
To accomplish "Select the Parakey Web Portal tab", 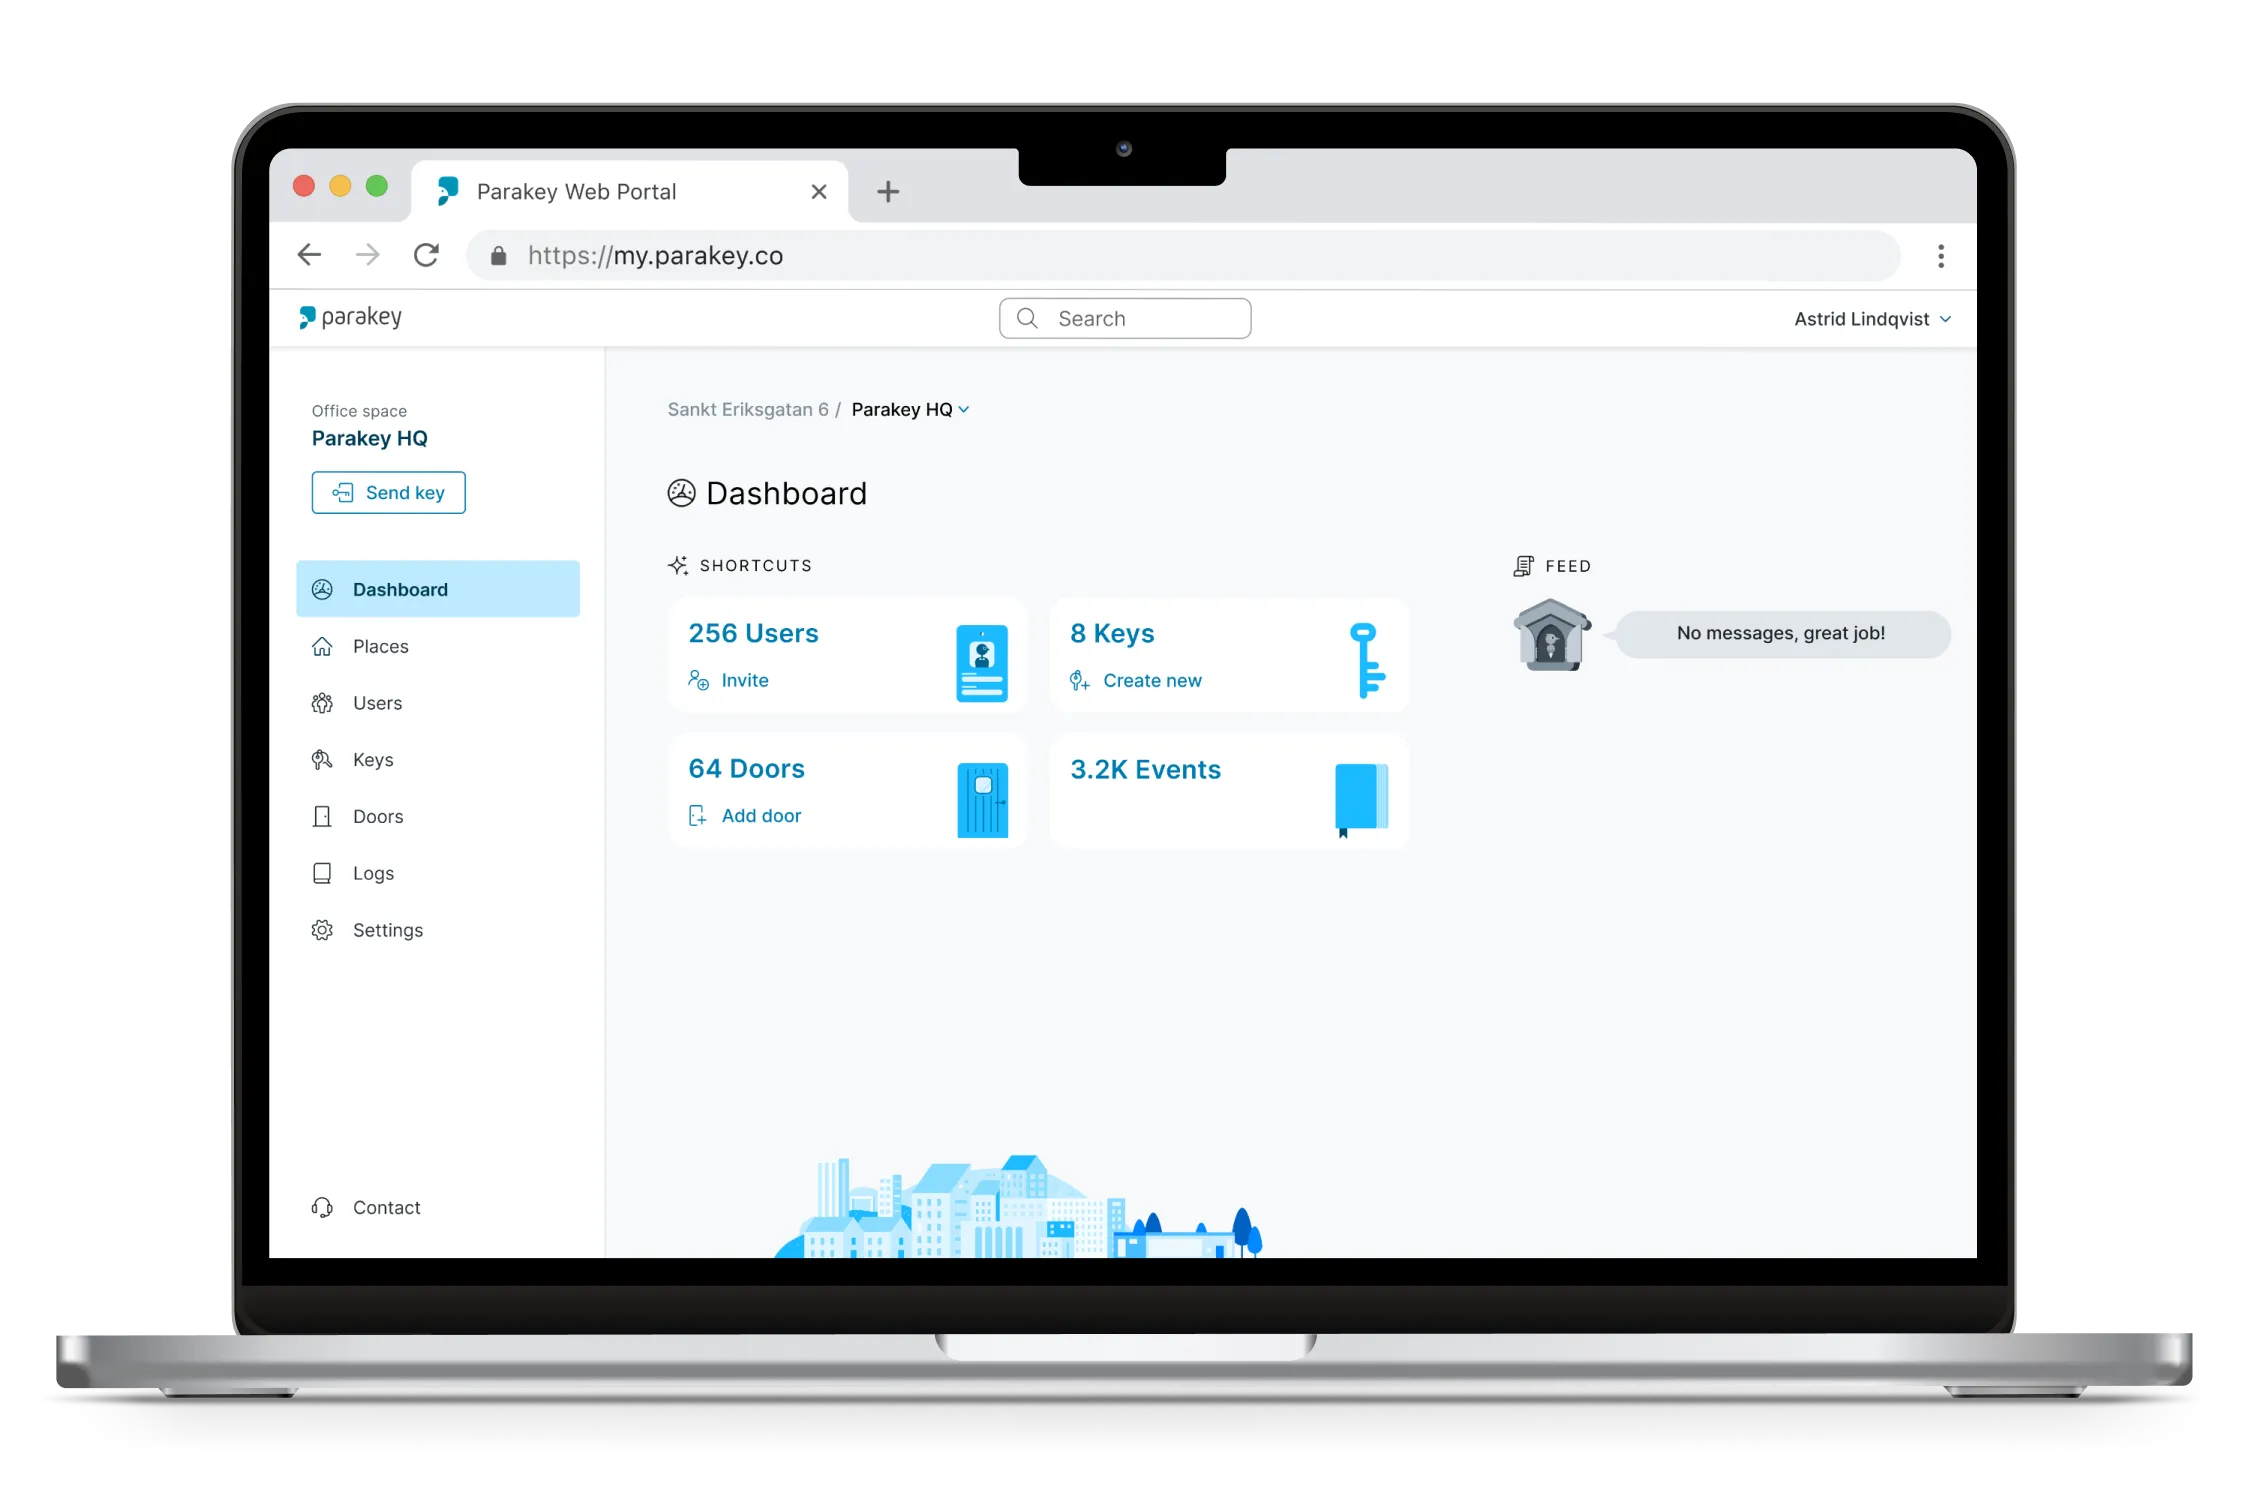I will tap(630, 191).
